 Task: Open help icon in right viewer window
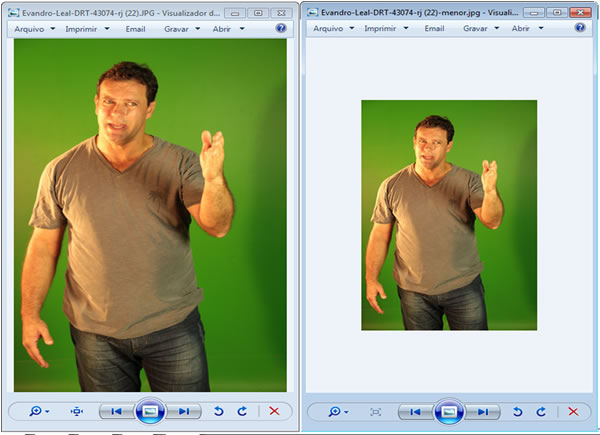click(x=580, y=28)
